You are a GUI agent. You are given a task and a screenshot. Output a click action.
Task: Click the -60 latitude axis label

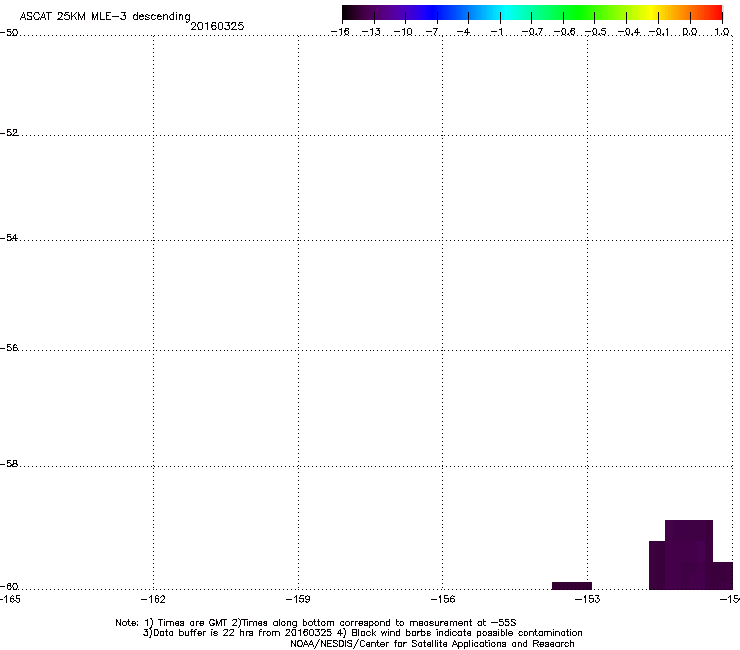[x=9, y=587]
